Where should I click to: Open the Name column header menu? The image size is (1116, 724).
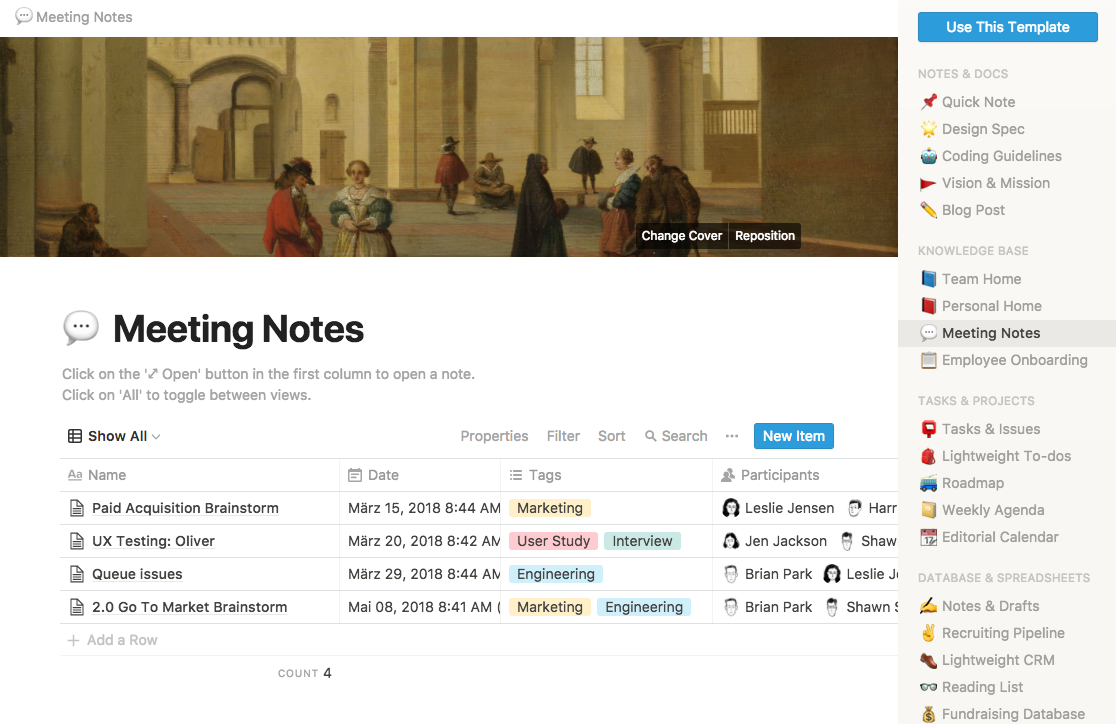click(199, 475)
